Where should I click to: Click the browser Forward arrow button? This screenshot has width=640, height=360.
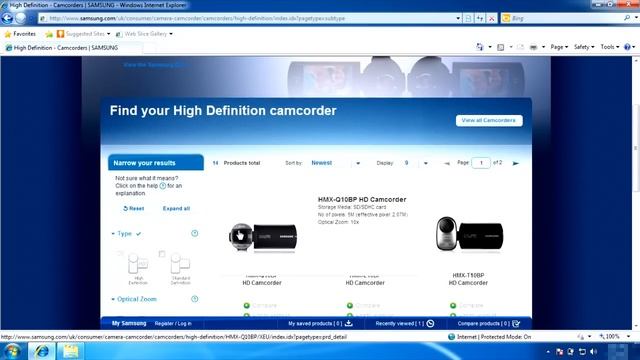pos(21,18)
